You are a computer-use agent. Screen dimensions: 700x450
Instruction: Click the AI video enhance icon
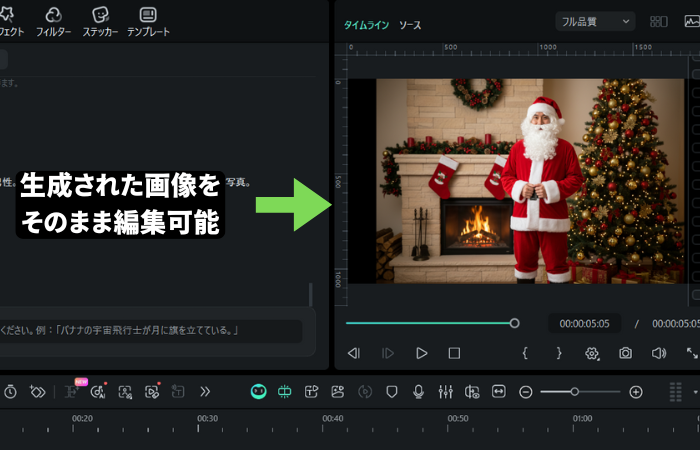tap(152, 392)
